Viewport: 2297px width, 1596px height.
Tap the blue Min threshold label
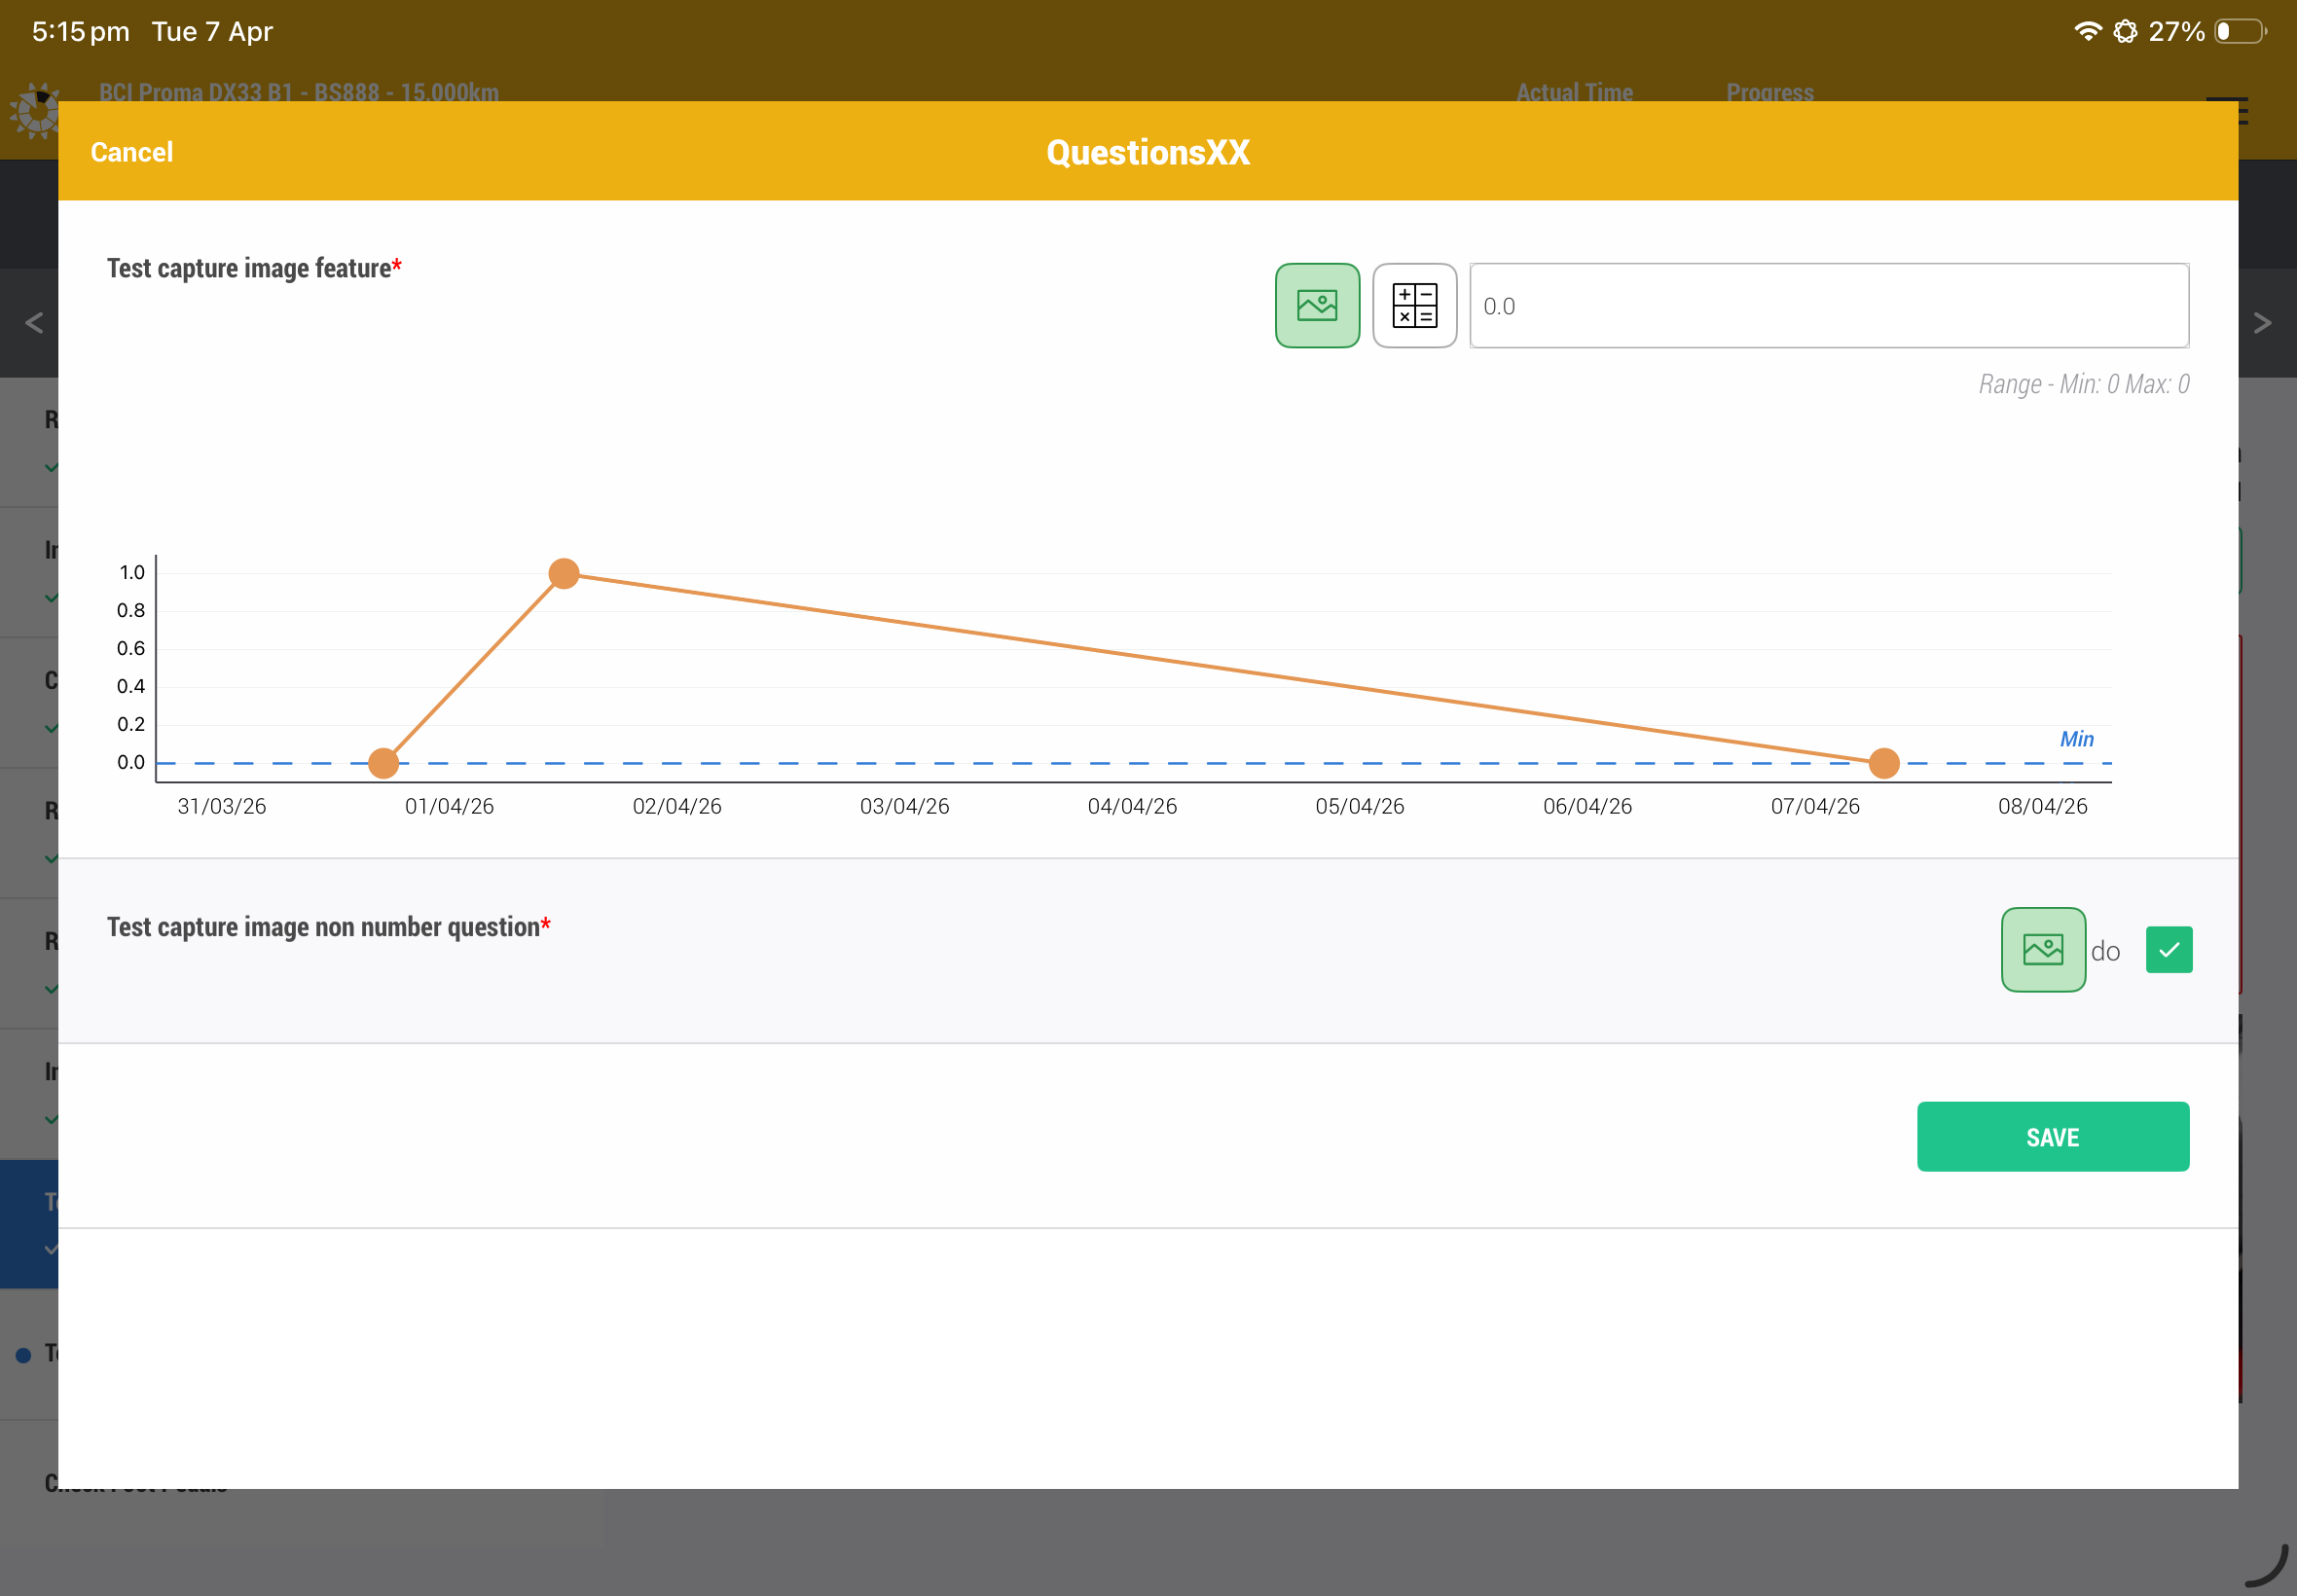click(x=2076, y=739)
